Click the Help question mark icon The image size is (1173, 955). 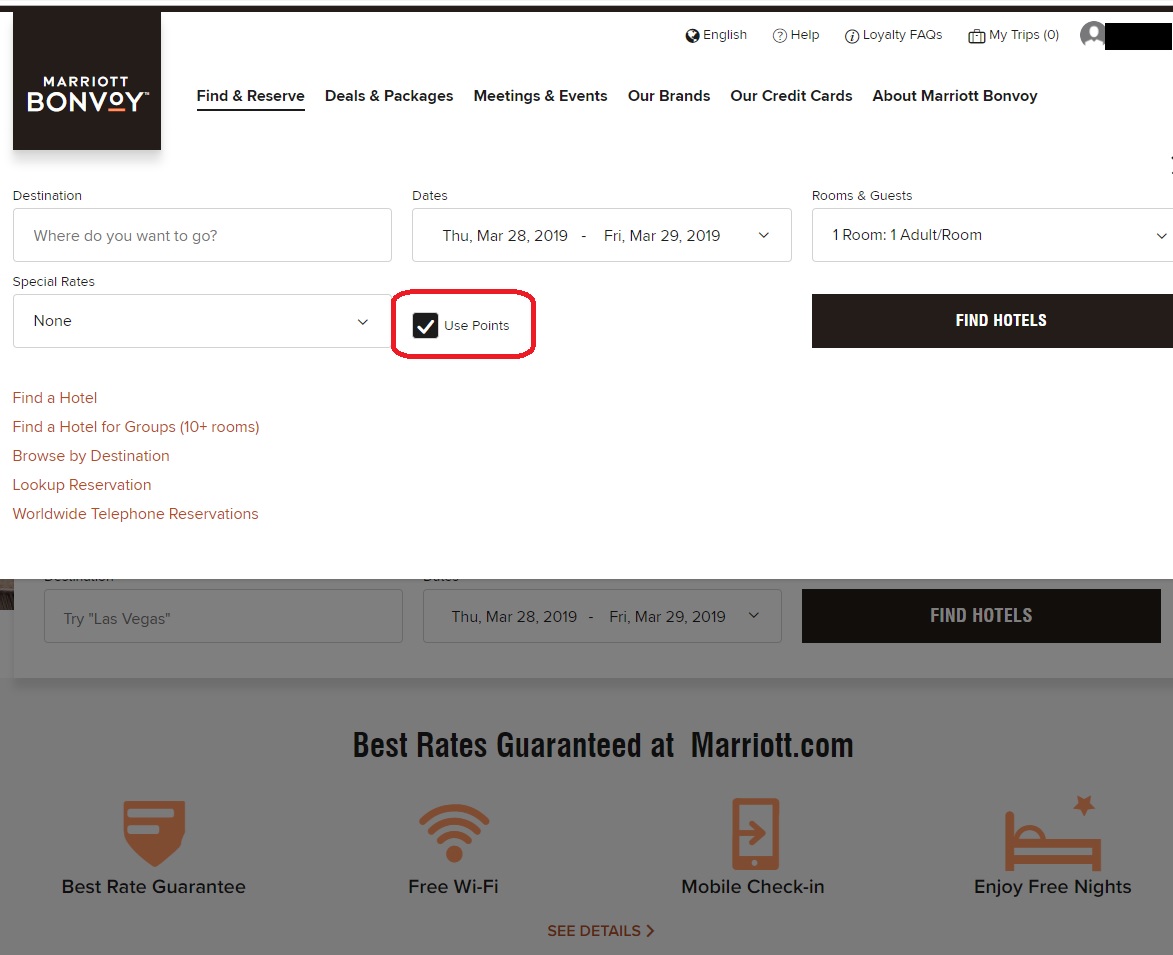pos(780,36)
